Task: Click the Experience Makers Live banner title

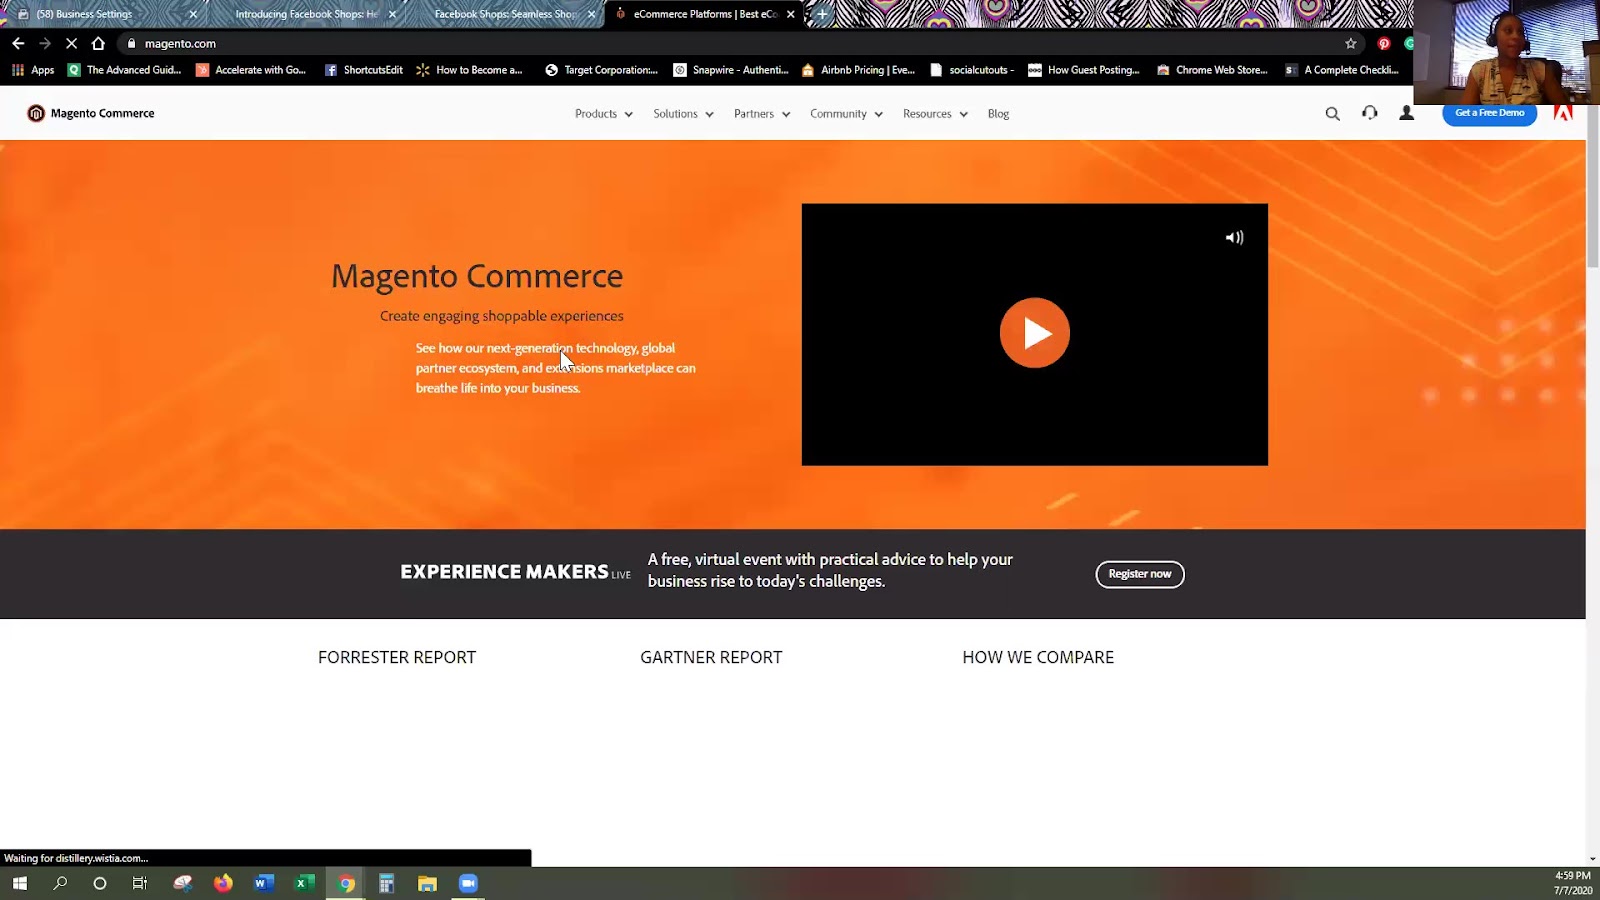Action: tap(516, 572)
